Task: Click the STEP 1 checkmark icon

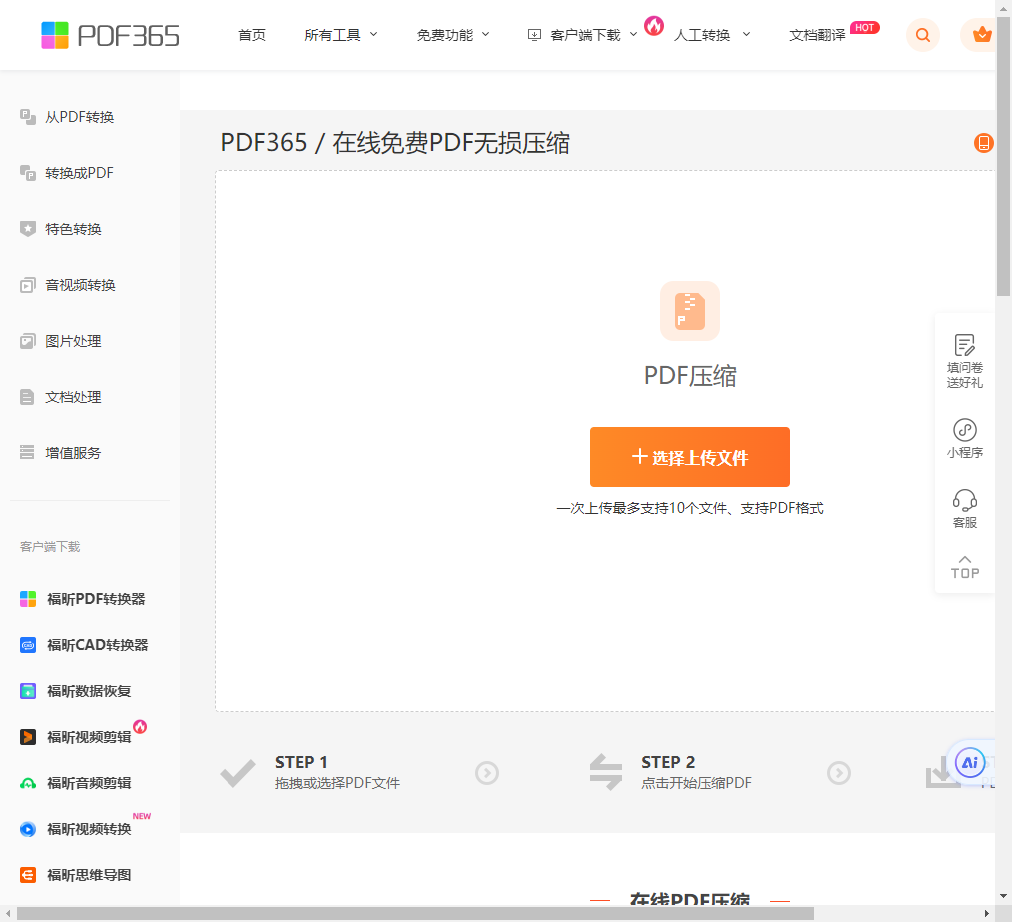Action: 238,773
